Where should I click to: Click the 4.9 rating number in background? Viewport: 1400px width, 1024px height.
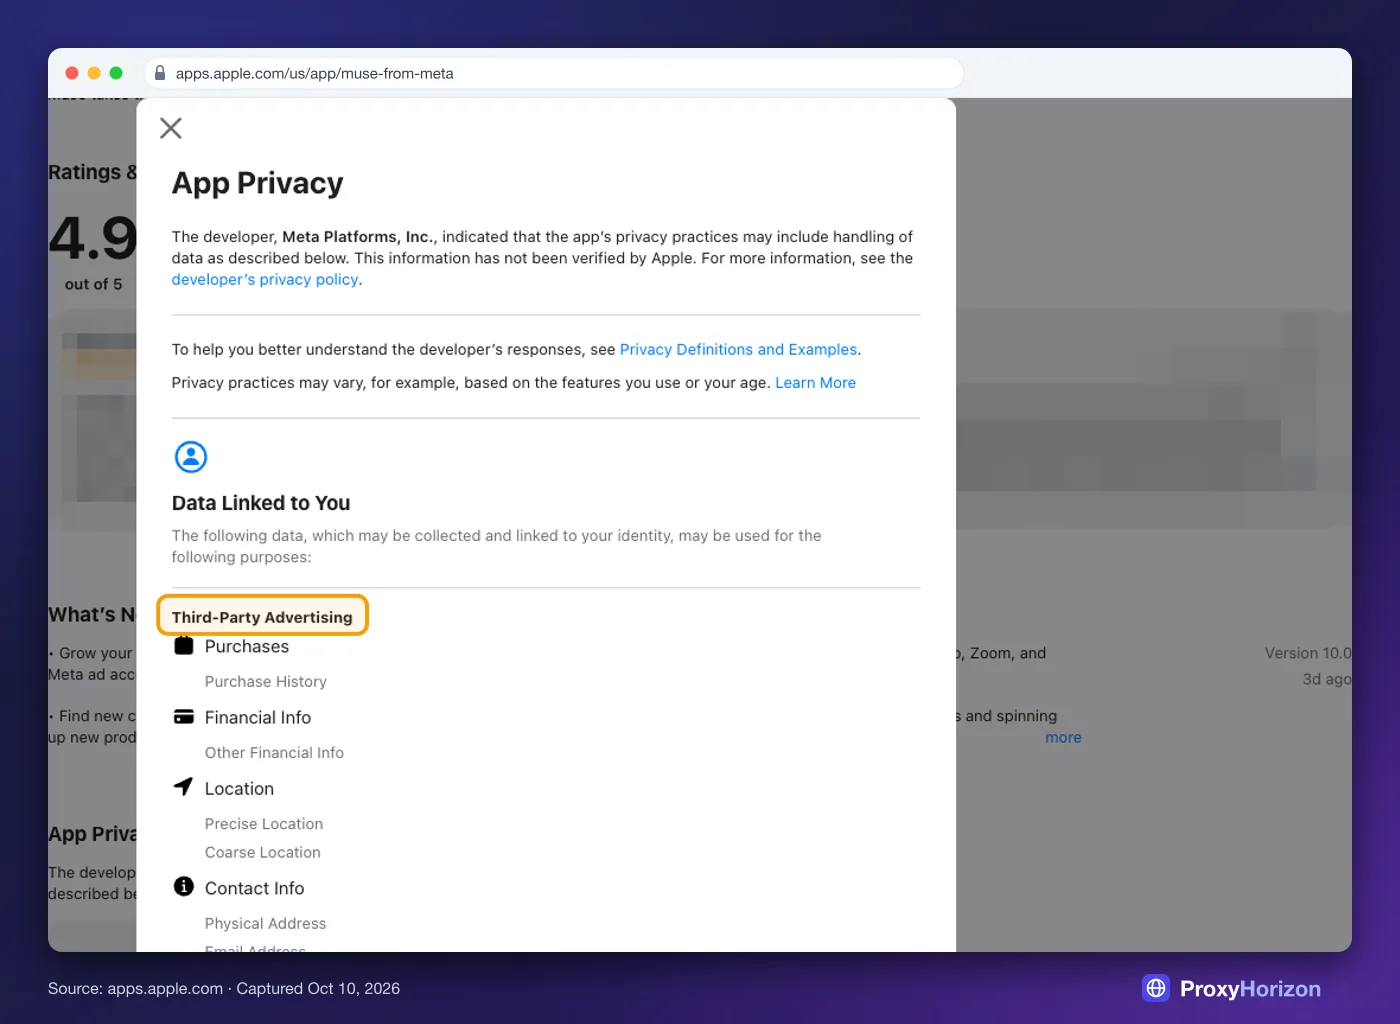click(x=93, y=238)
